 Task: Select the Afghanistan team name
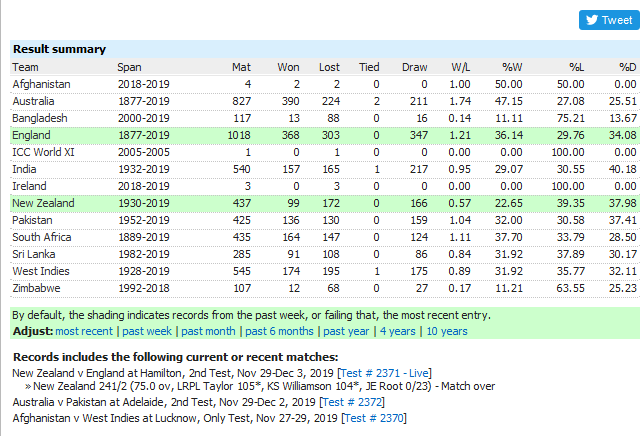click(x=41, y=84)
